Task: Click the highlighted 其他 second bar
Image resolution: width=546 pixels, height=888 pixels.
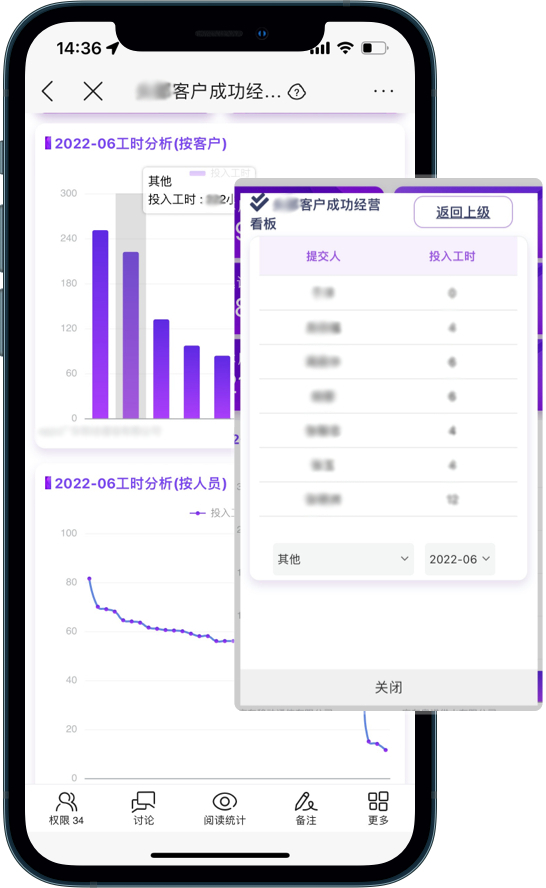Action: 131,335
